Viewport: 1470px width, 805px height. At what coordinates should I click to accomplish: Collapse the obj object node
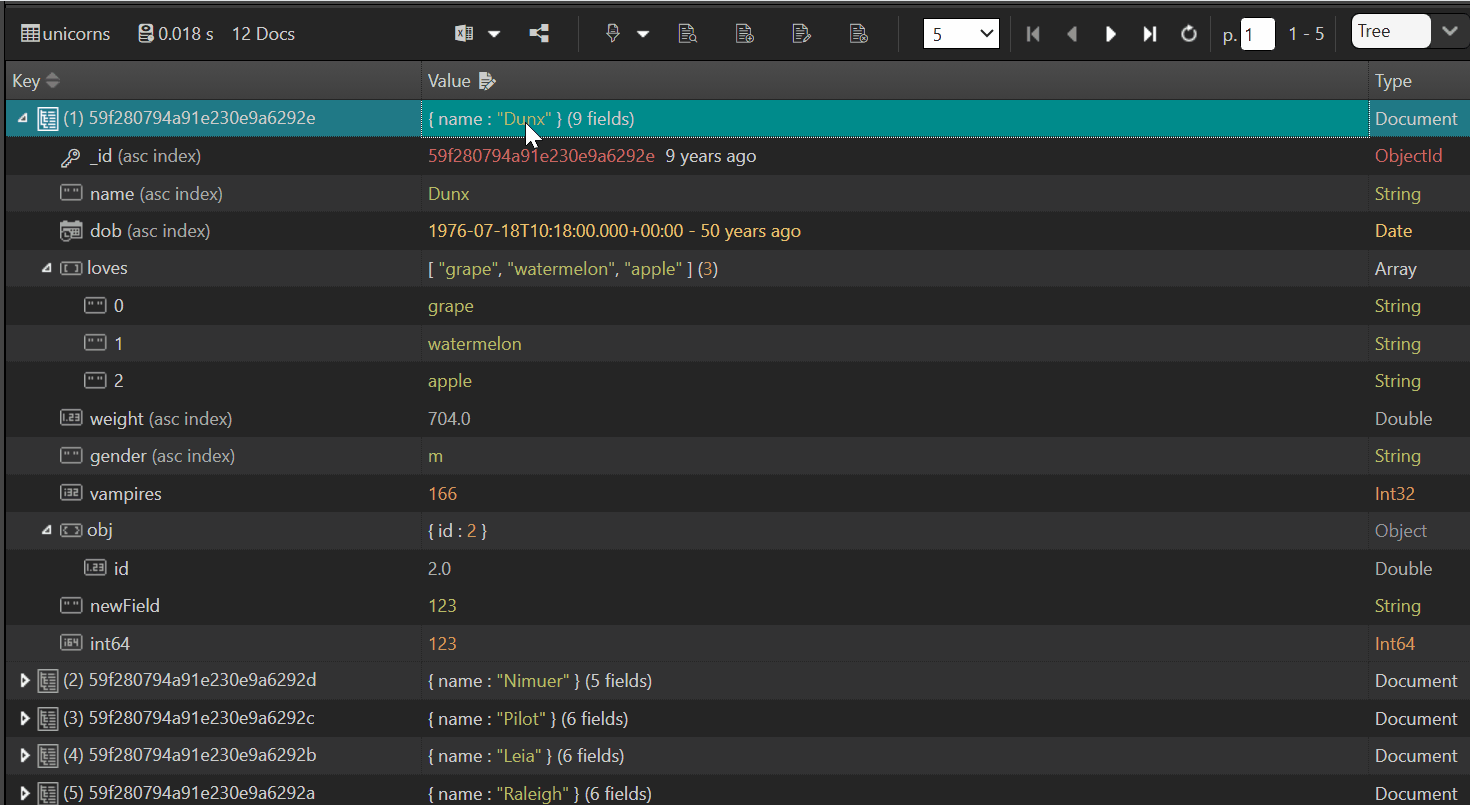click(47, 531)
